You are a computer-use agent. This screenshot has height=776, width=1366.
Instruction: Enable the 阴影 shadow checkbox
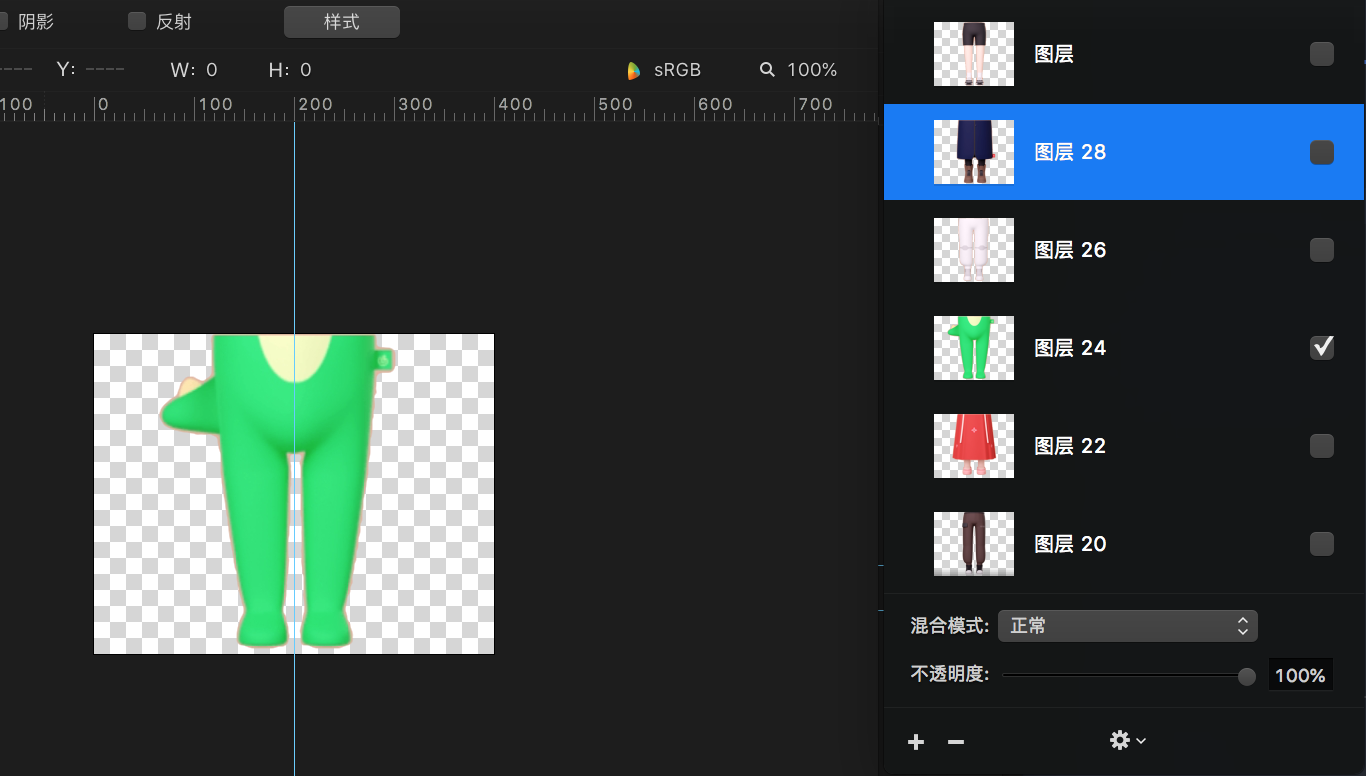4,21
